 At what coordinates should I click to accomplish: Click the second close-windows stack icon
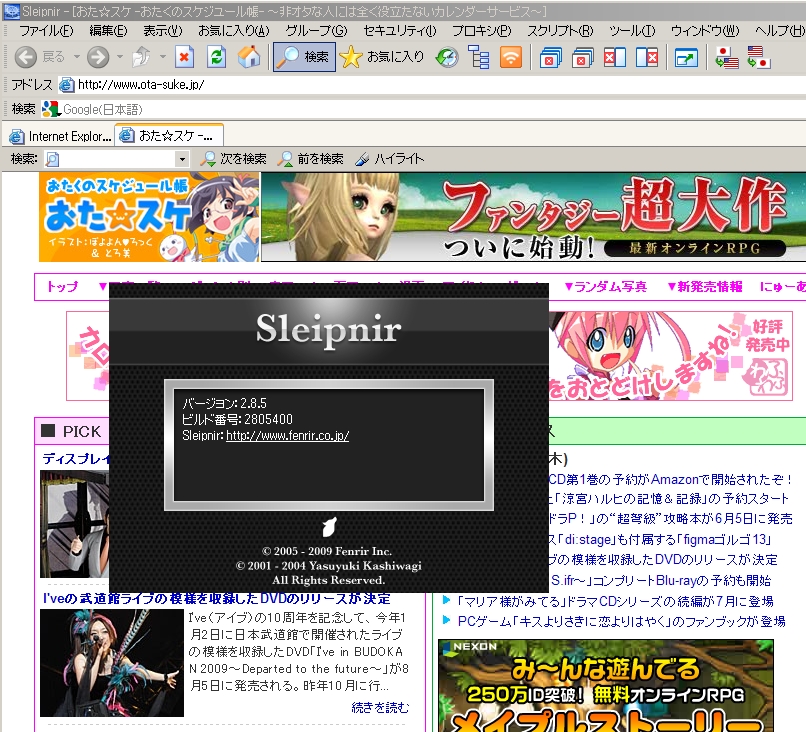pyautogui.click(x=582, y=57)
